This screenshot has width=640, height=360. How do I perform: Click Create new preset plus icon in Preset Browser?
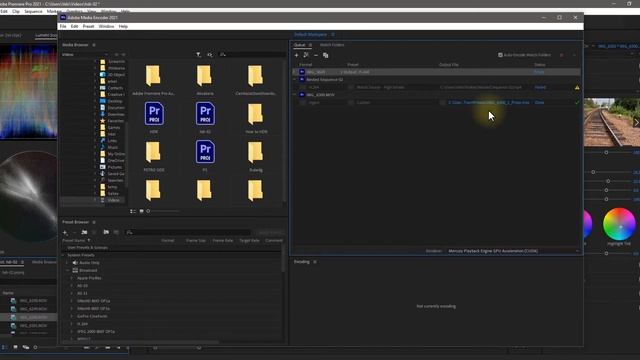pos(65,232)
